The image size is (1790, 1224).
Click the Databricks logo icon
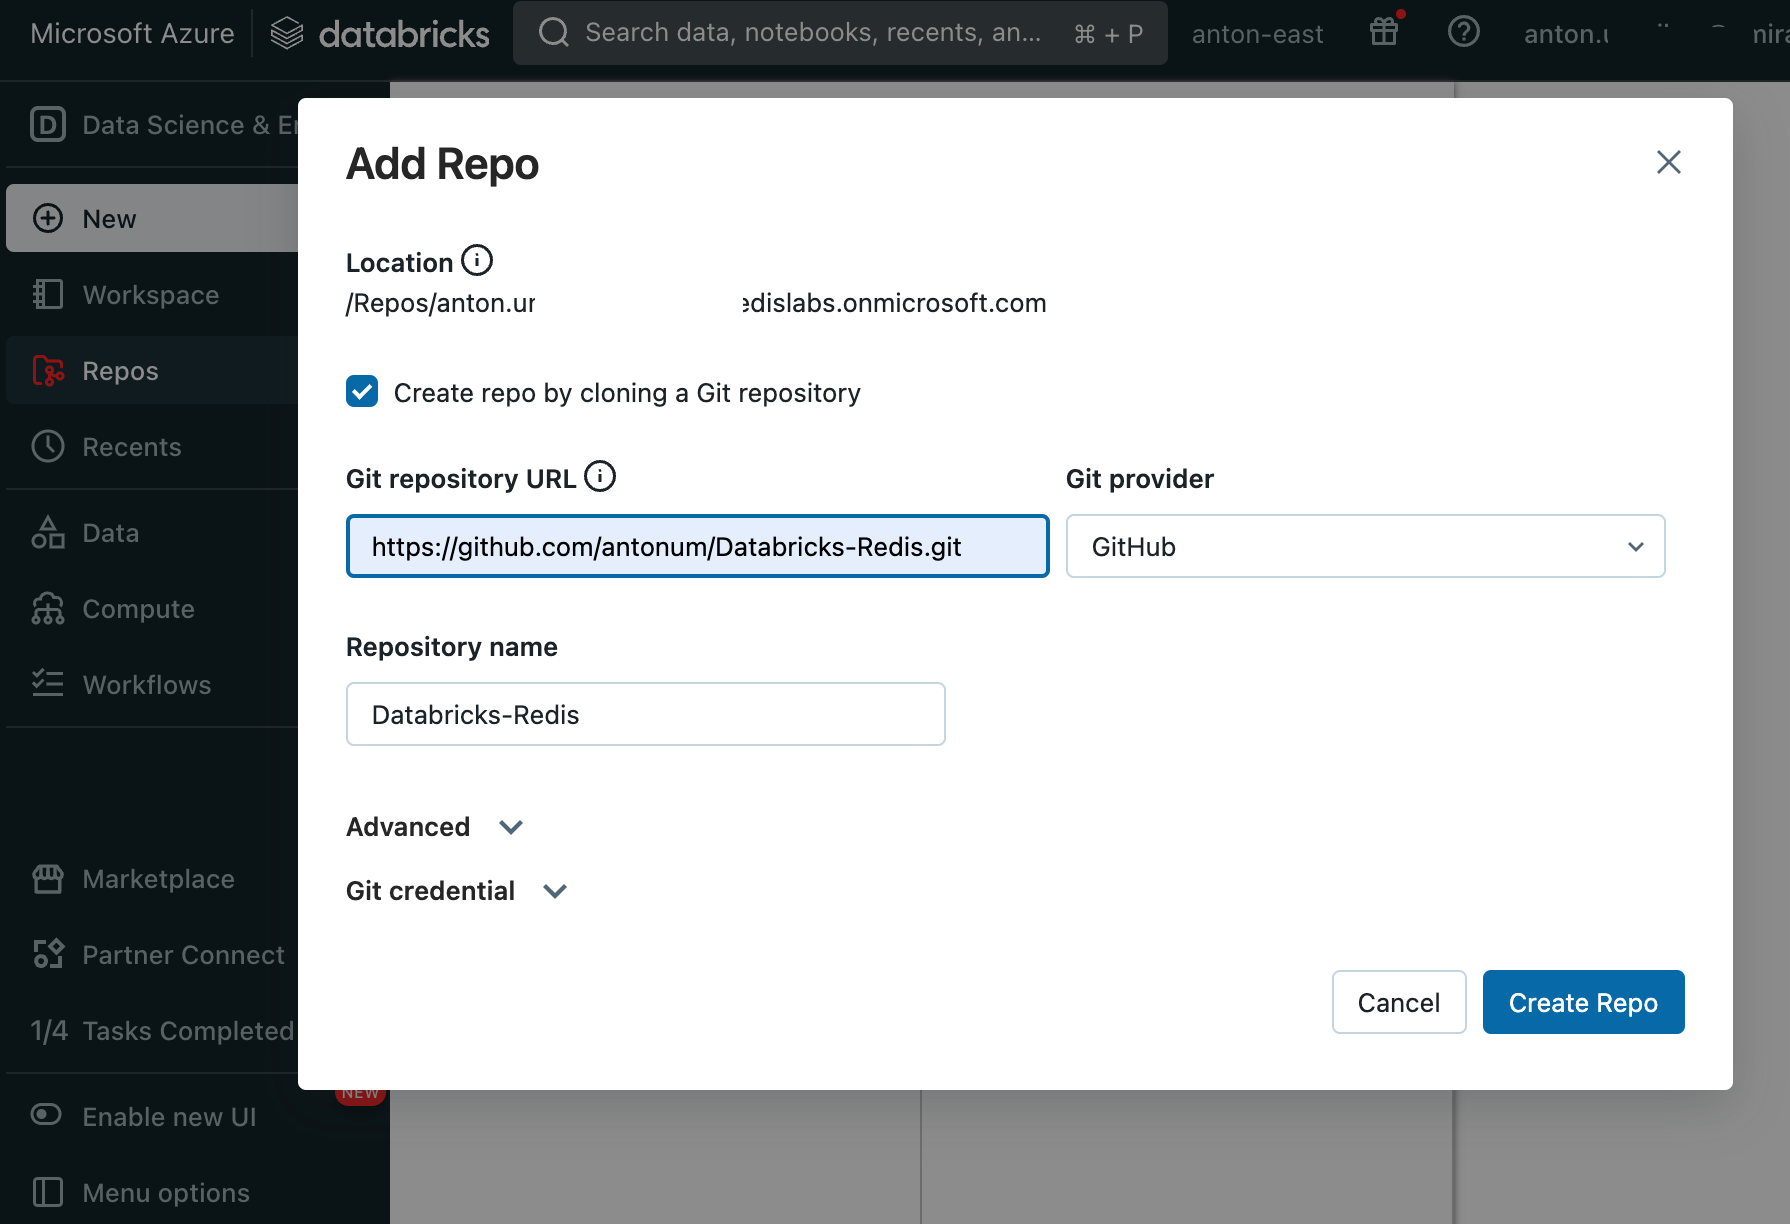coord(287,33)
